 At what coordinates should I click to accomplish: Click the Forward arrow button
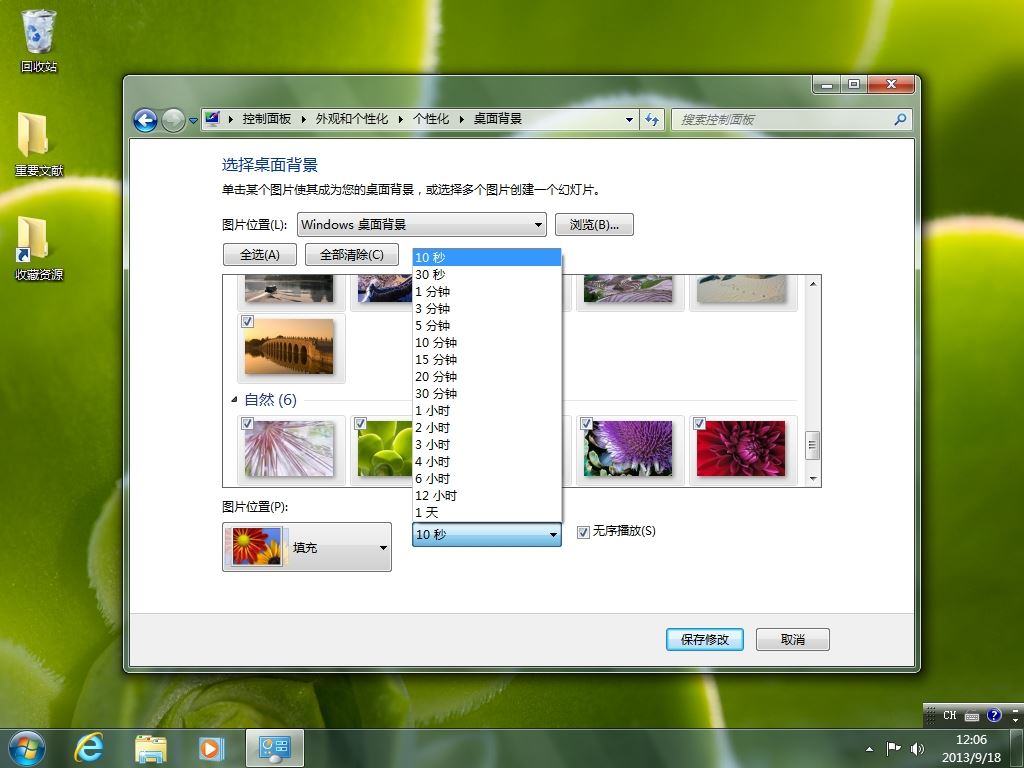173,120
